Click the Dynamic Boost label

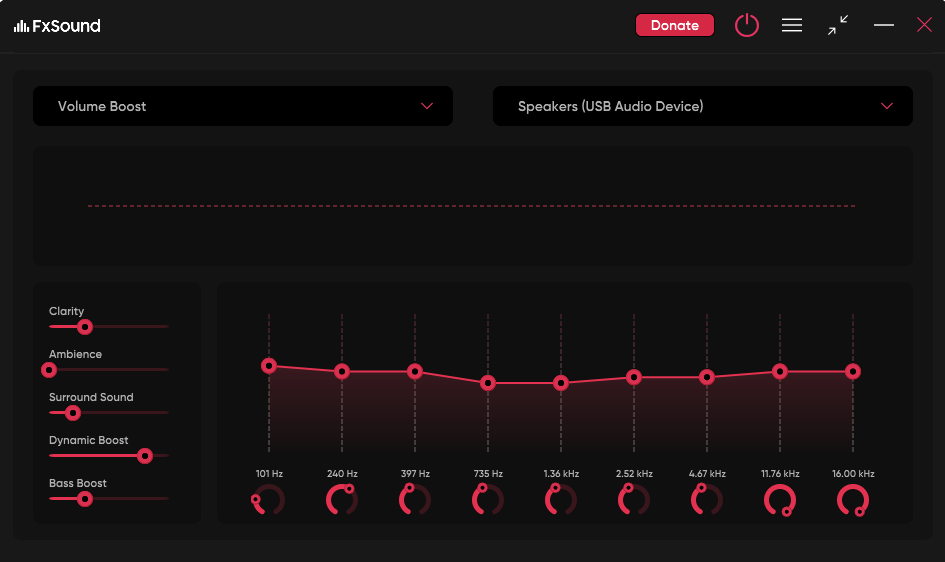click(x=89, y=440)
